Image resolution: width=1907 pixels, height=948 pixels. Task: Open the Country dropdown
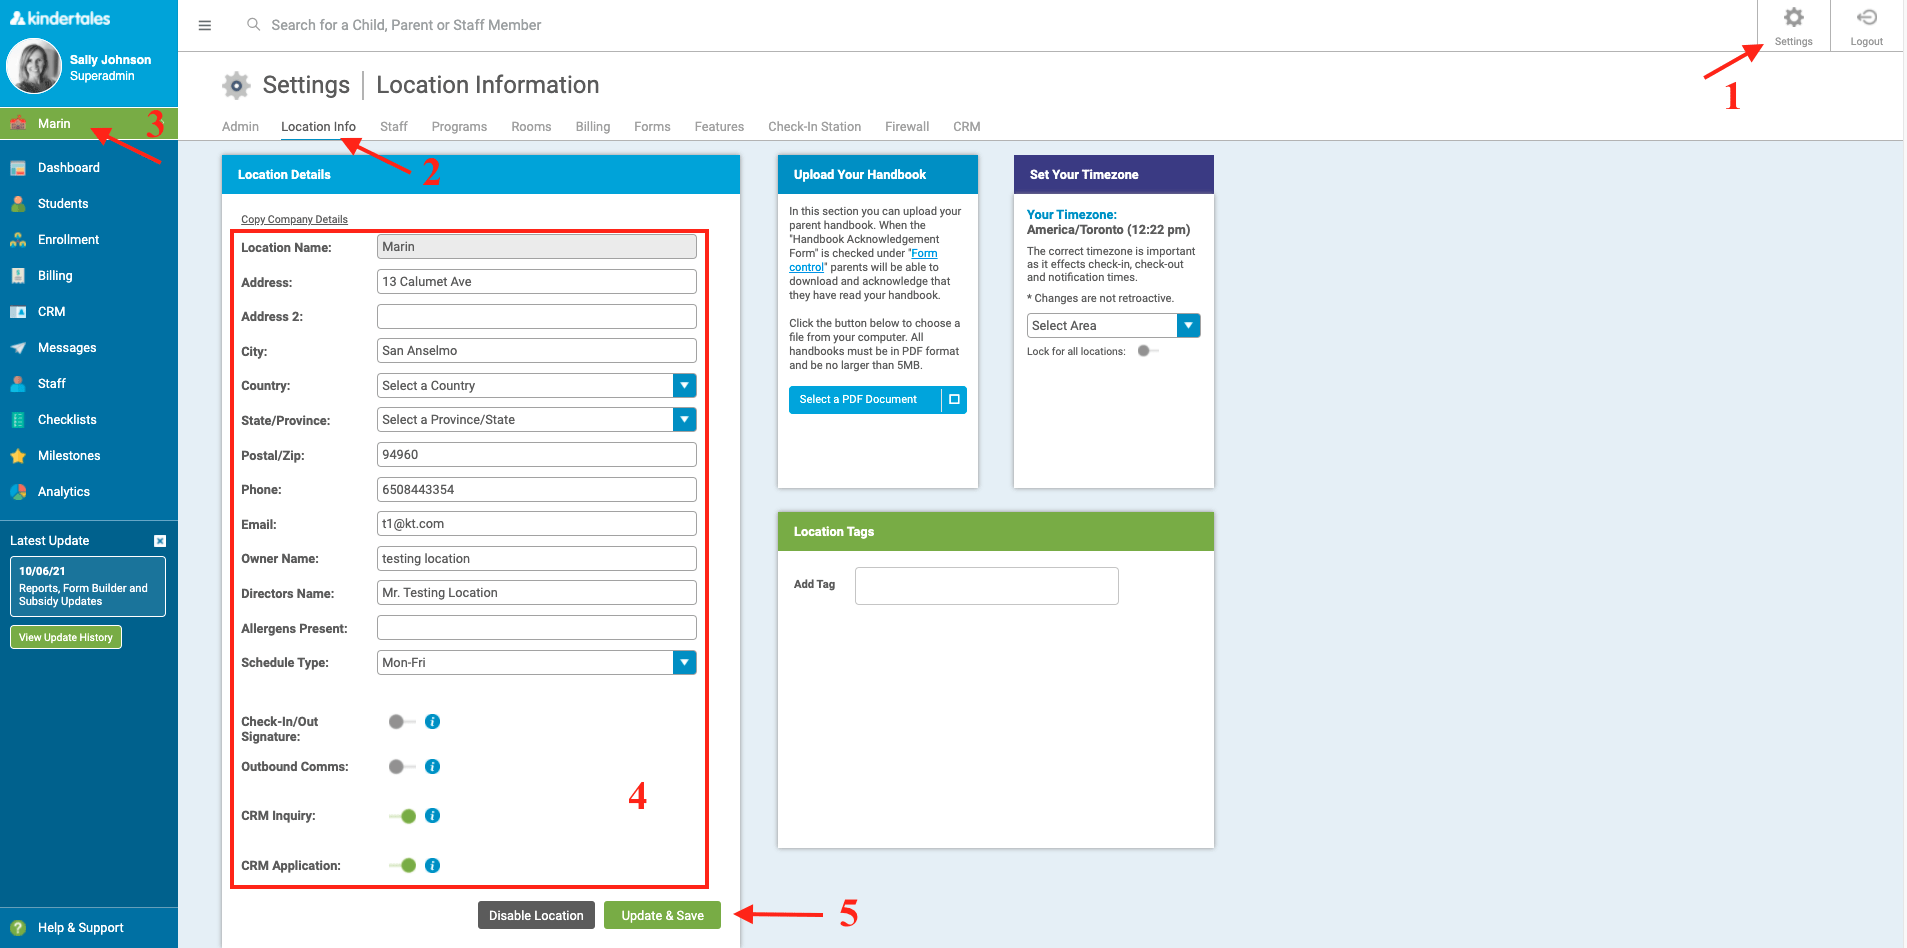point(537,386)
